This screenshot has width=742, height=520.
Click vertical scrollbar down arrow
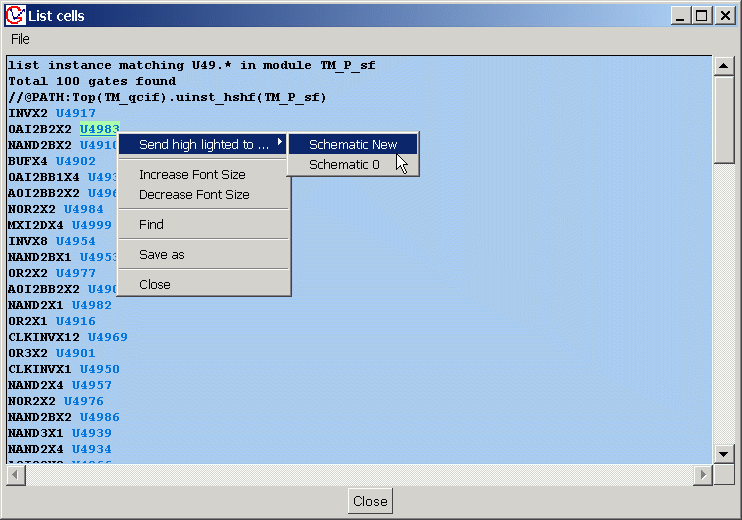(723, 454)
